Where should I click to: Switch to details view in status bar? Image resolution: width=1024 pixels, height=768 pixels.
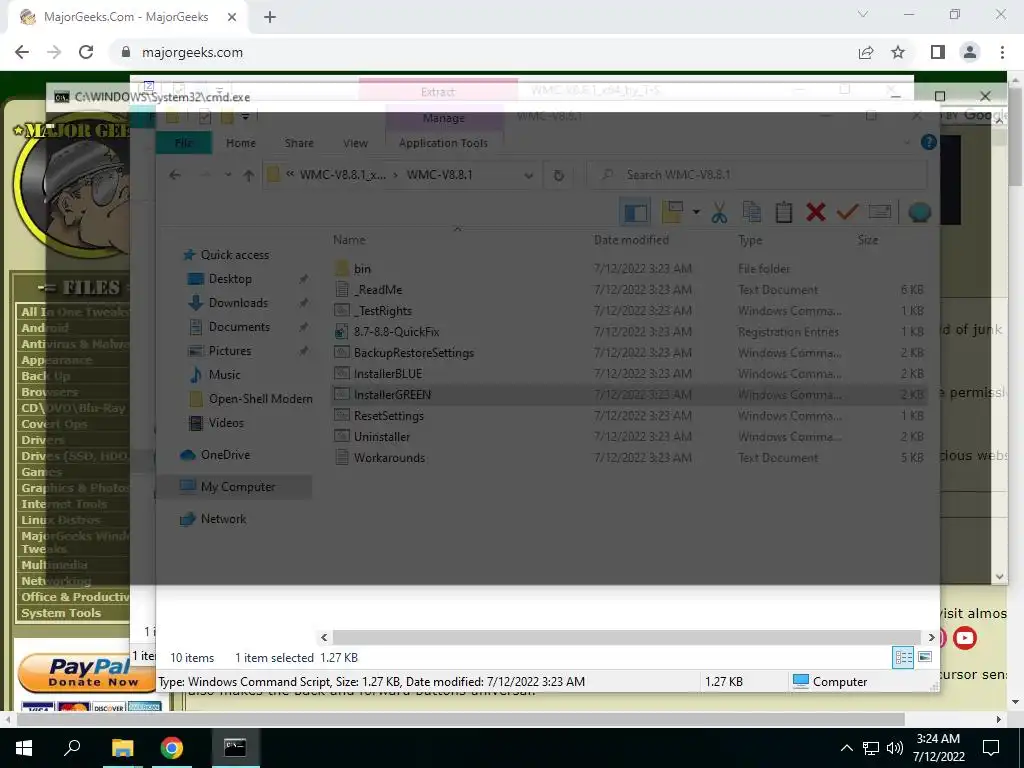point(903,658)
